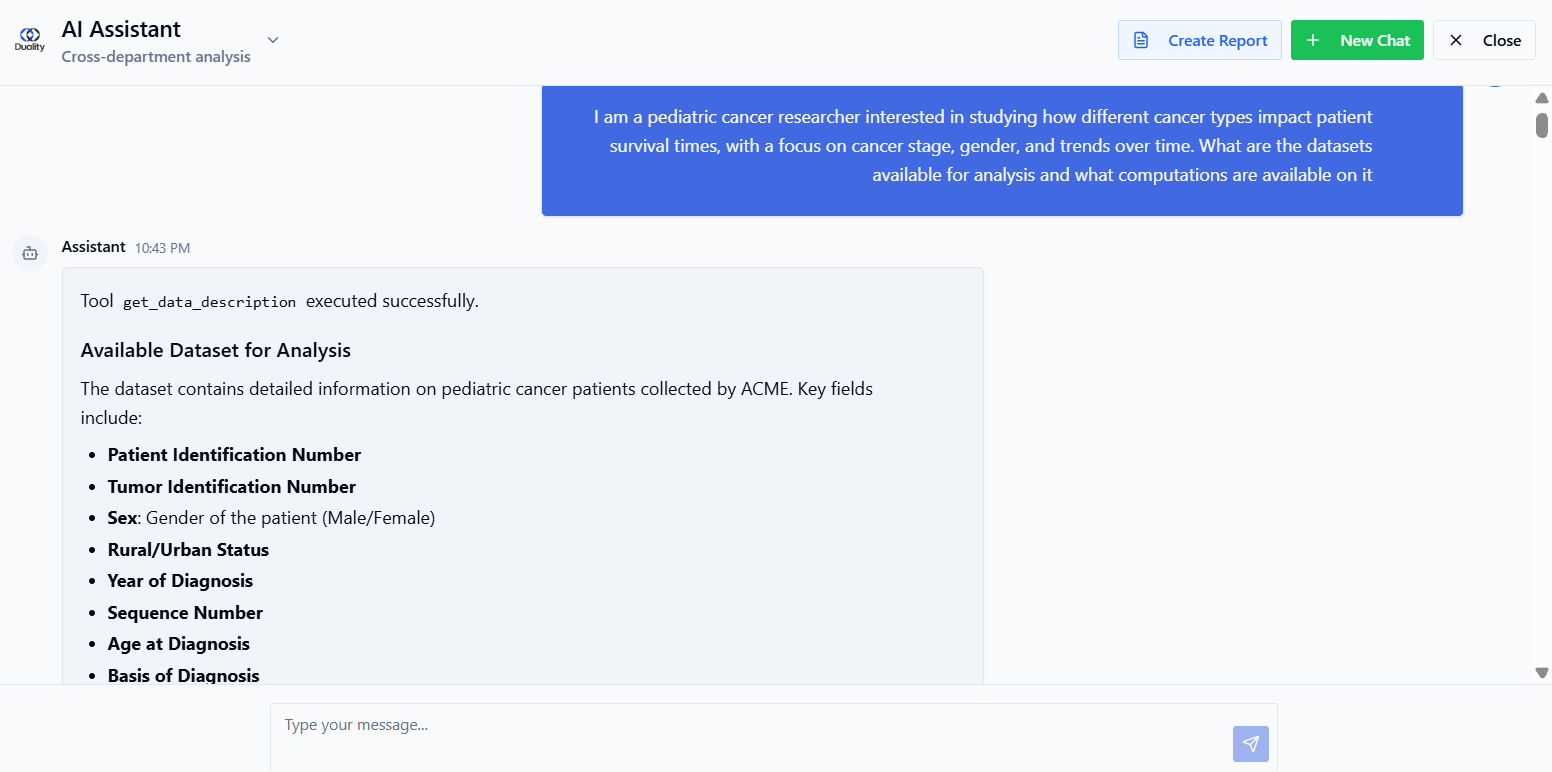Click the Duality logo icon
This screenshot has height=772, width=1552.
30,40
